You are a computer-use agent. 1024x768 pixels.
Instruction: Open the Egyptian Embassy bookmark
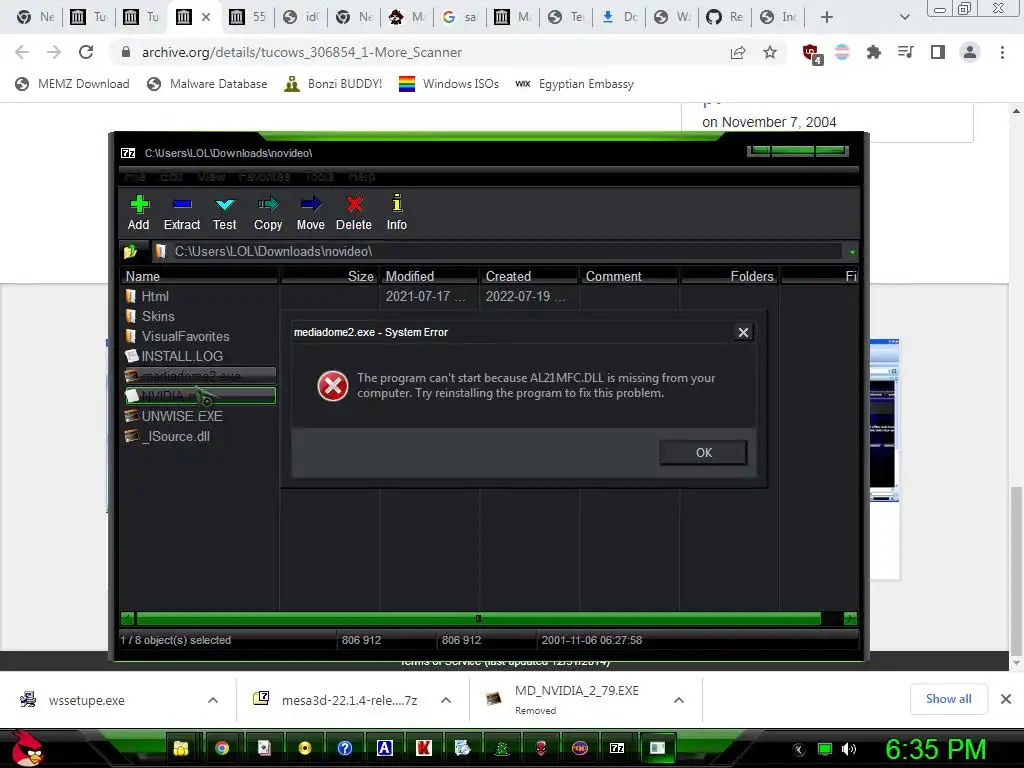pos(575,84)
